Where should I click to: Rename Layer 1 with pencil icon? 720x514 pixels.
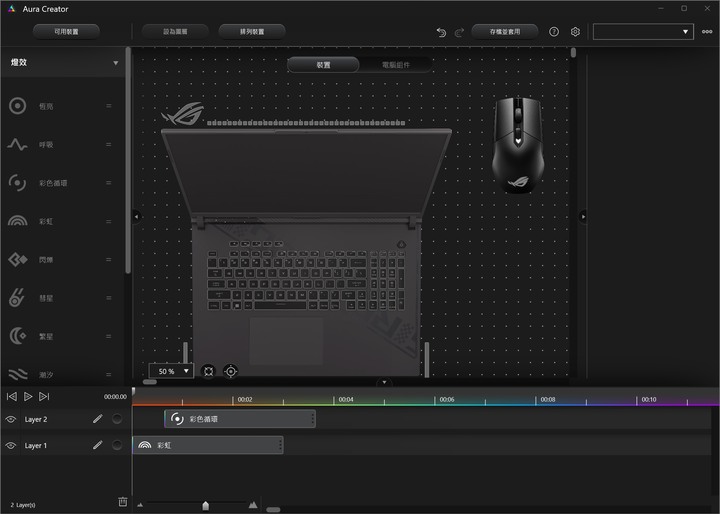click(97, 445)
